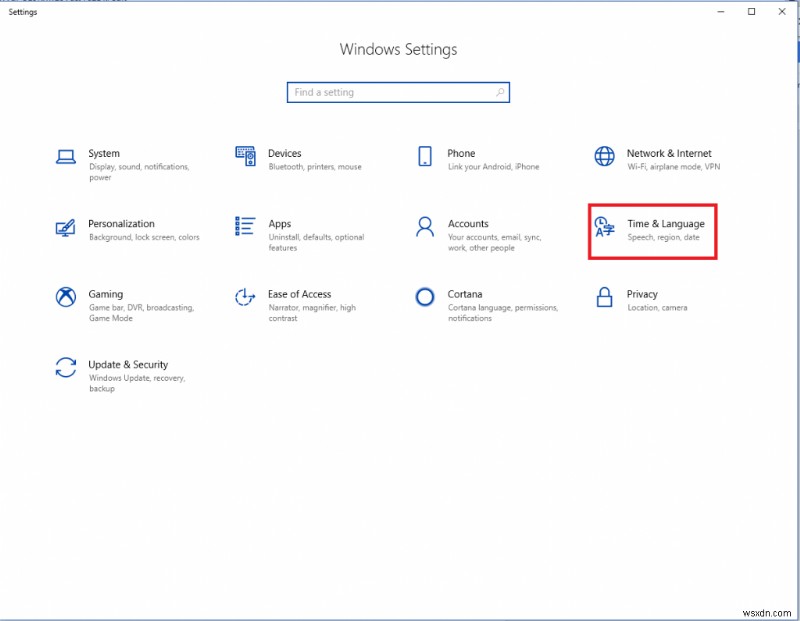Open Ease of Access label
Screen dimensions: 800x621
[x=299, y=294]
